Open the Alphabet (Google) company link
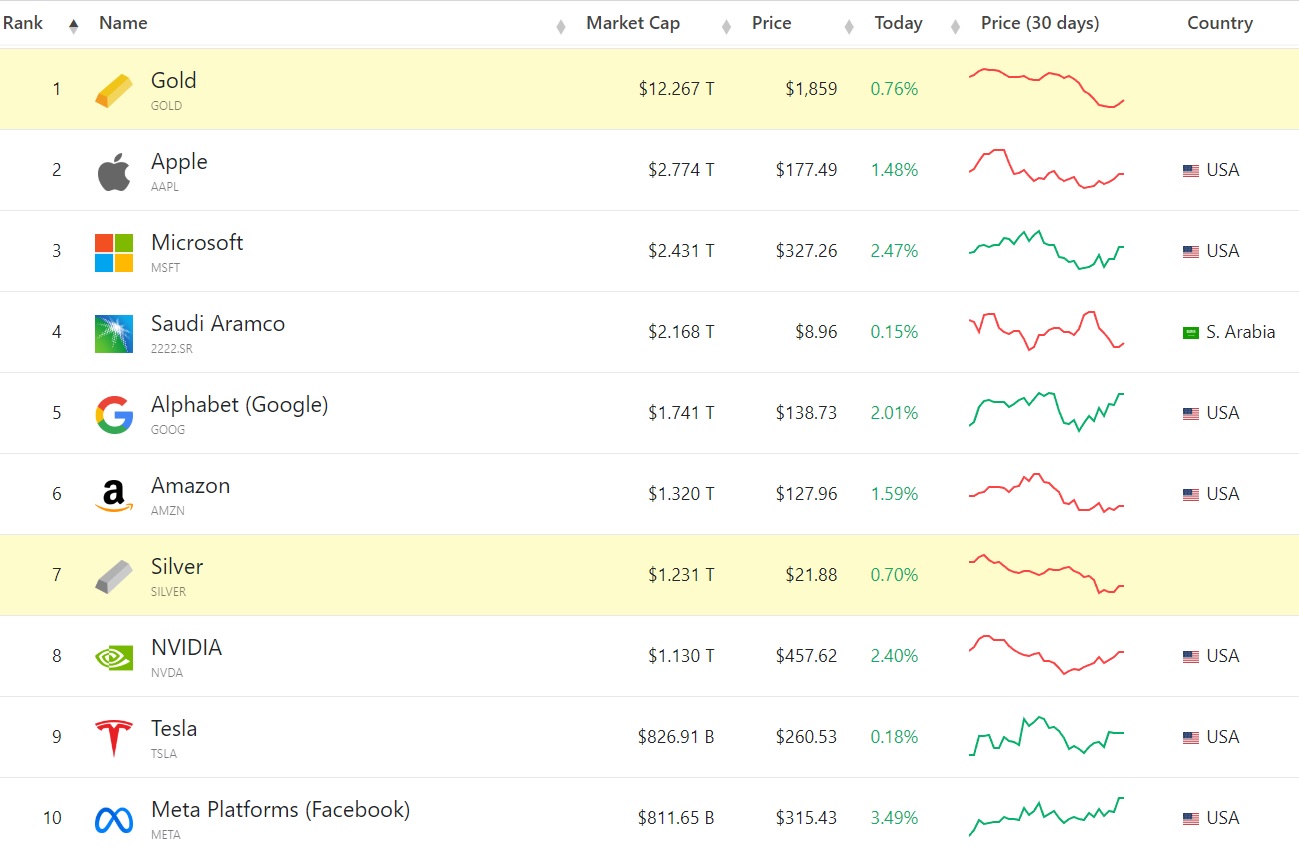 [x=240, y=405]
